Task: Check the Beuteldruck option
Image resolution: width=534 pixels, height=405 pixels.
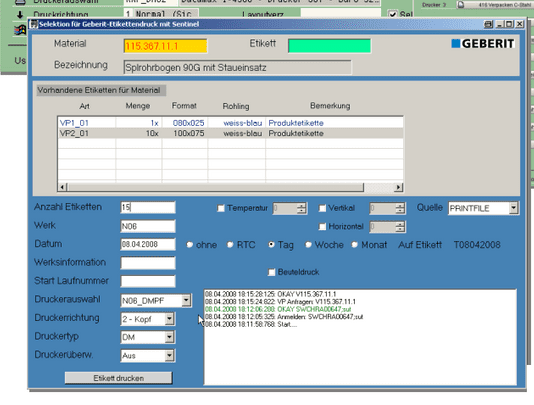Action: point(271,272)
